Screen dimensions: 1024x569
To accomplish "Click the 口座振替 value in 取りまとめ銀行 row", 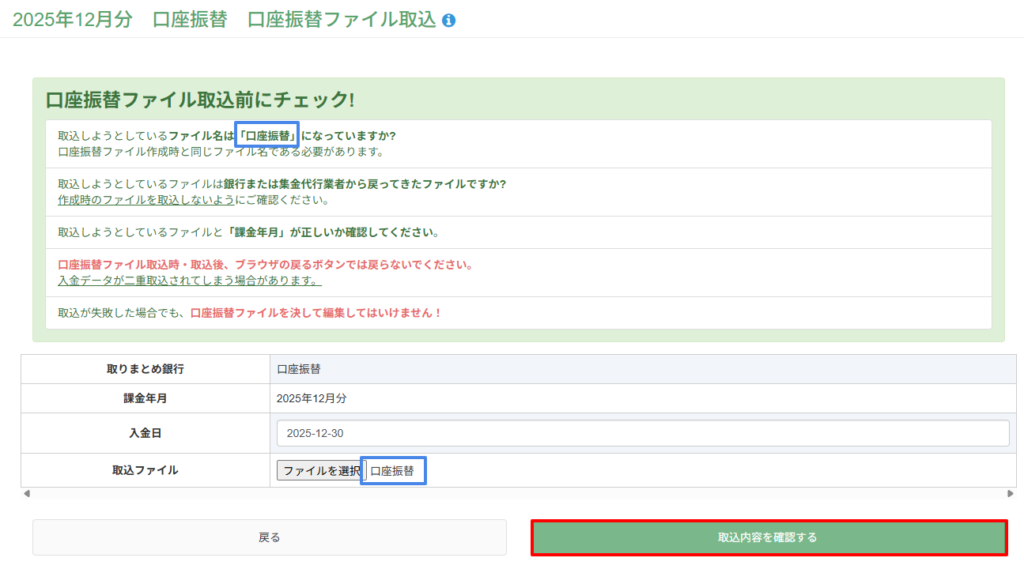I will 299,369.
